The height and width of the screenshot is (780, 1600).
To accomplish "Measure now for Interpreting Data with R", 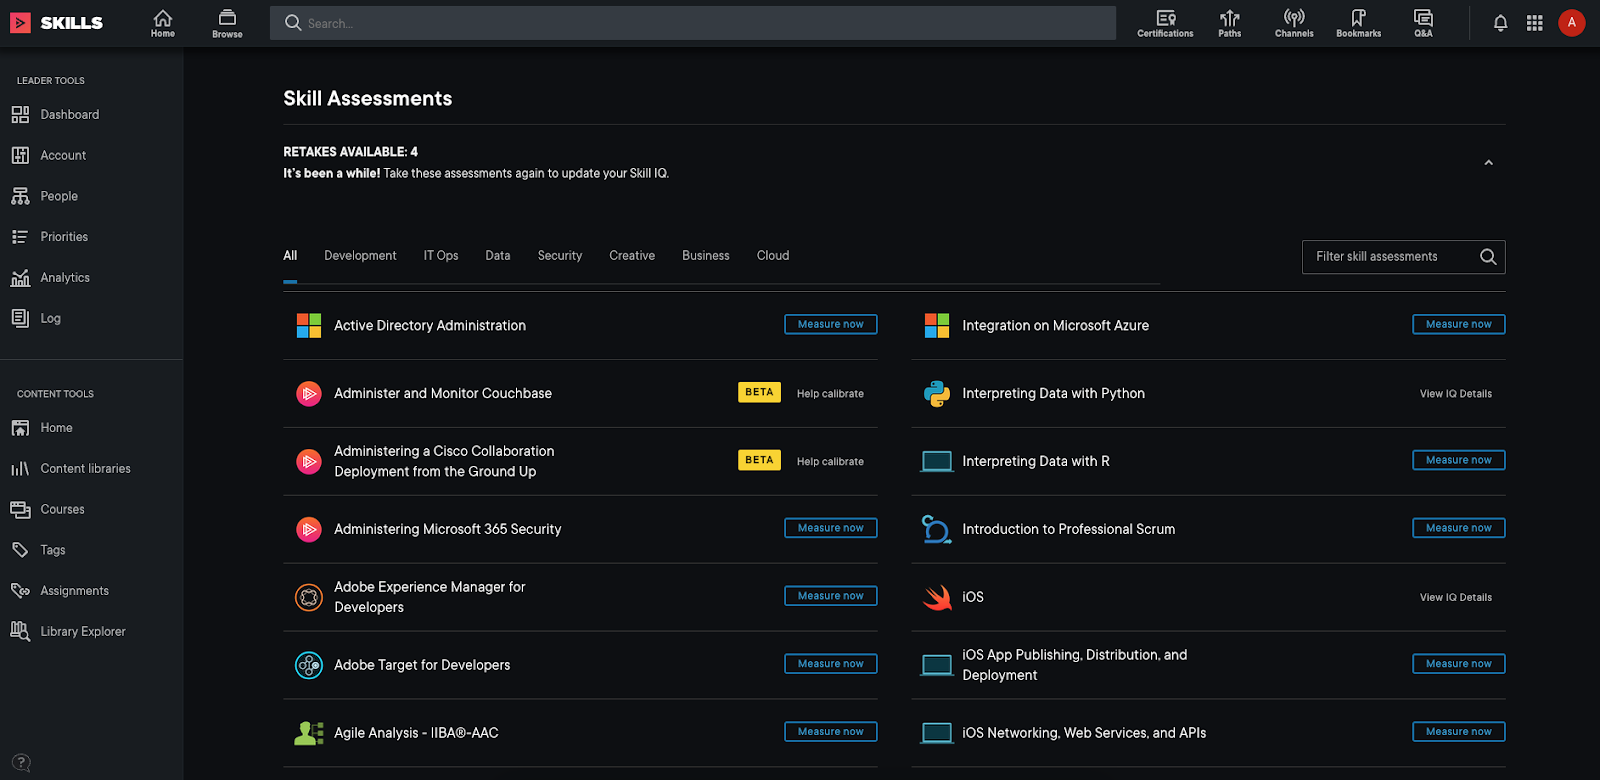I will click(x=1459, y=460).
